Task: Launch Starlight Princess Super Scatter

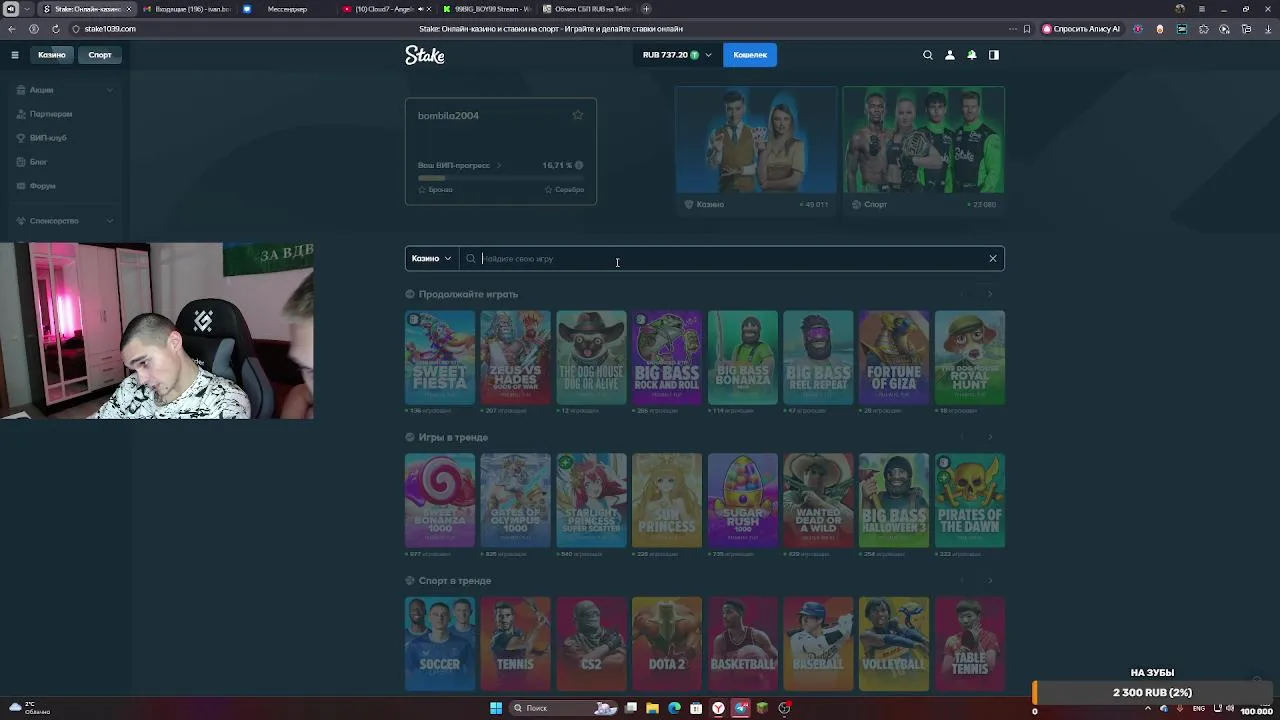Action: [591, 501]
